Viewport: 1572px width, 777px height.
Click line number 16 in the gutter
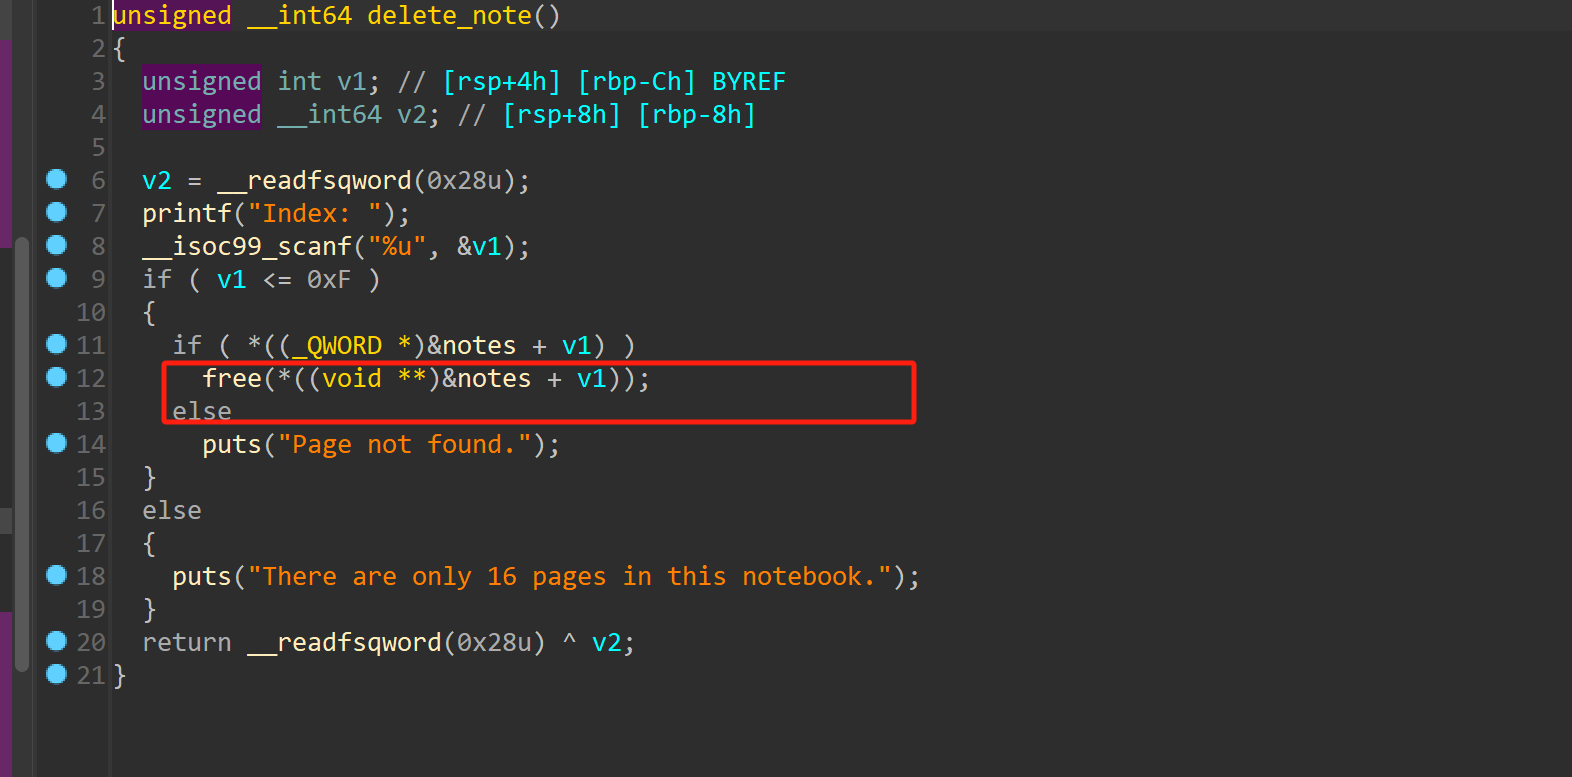pyautogui.click(x=91, y=511)
